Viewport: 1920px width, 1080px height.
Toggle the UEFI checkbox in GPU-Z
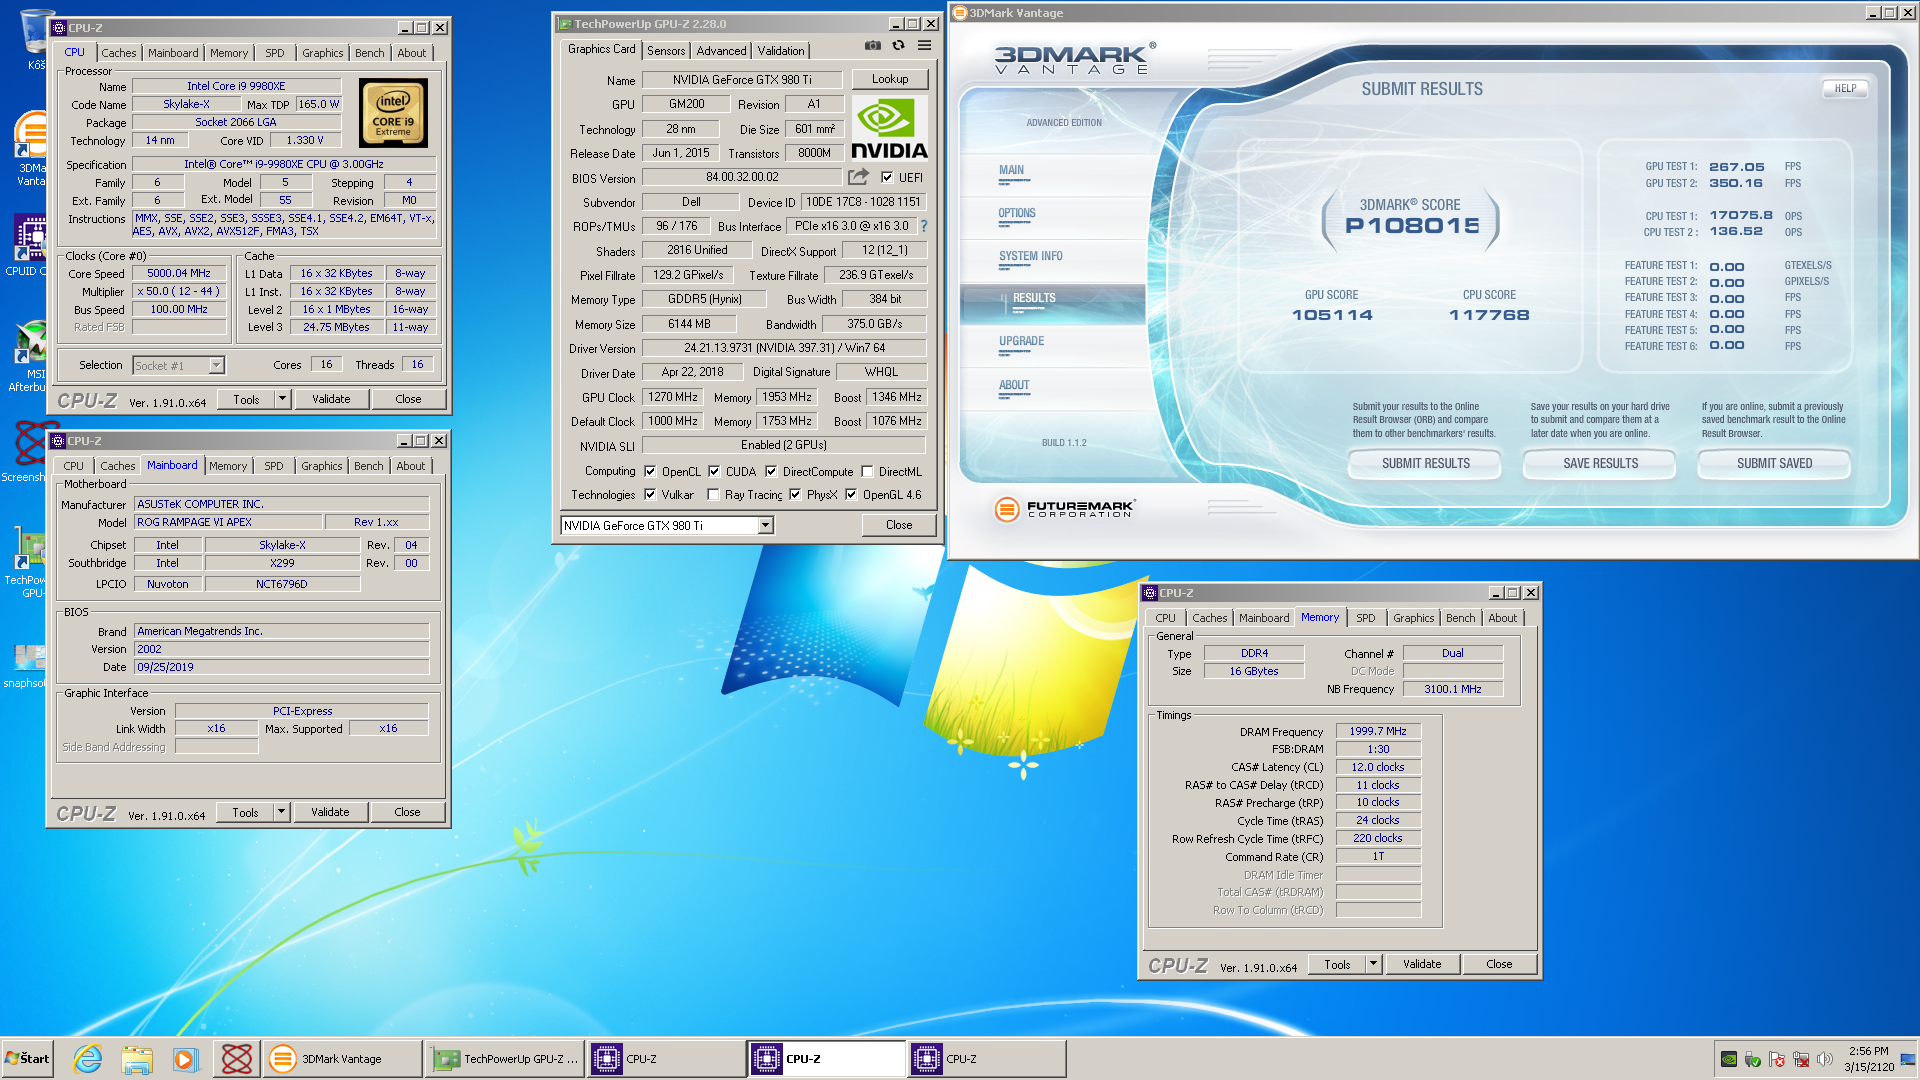coord(887,177)
